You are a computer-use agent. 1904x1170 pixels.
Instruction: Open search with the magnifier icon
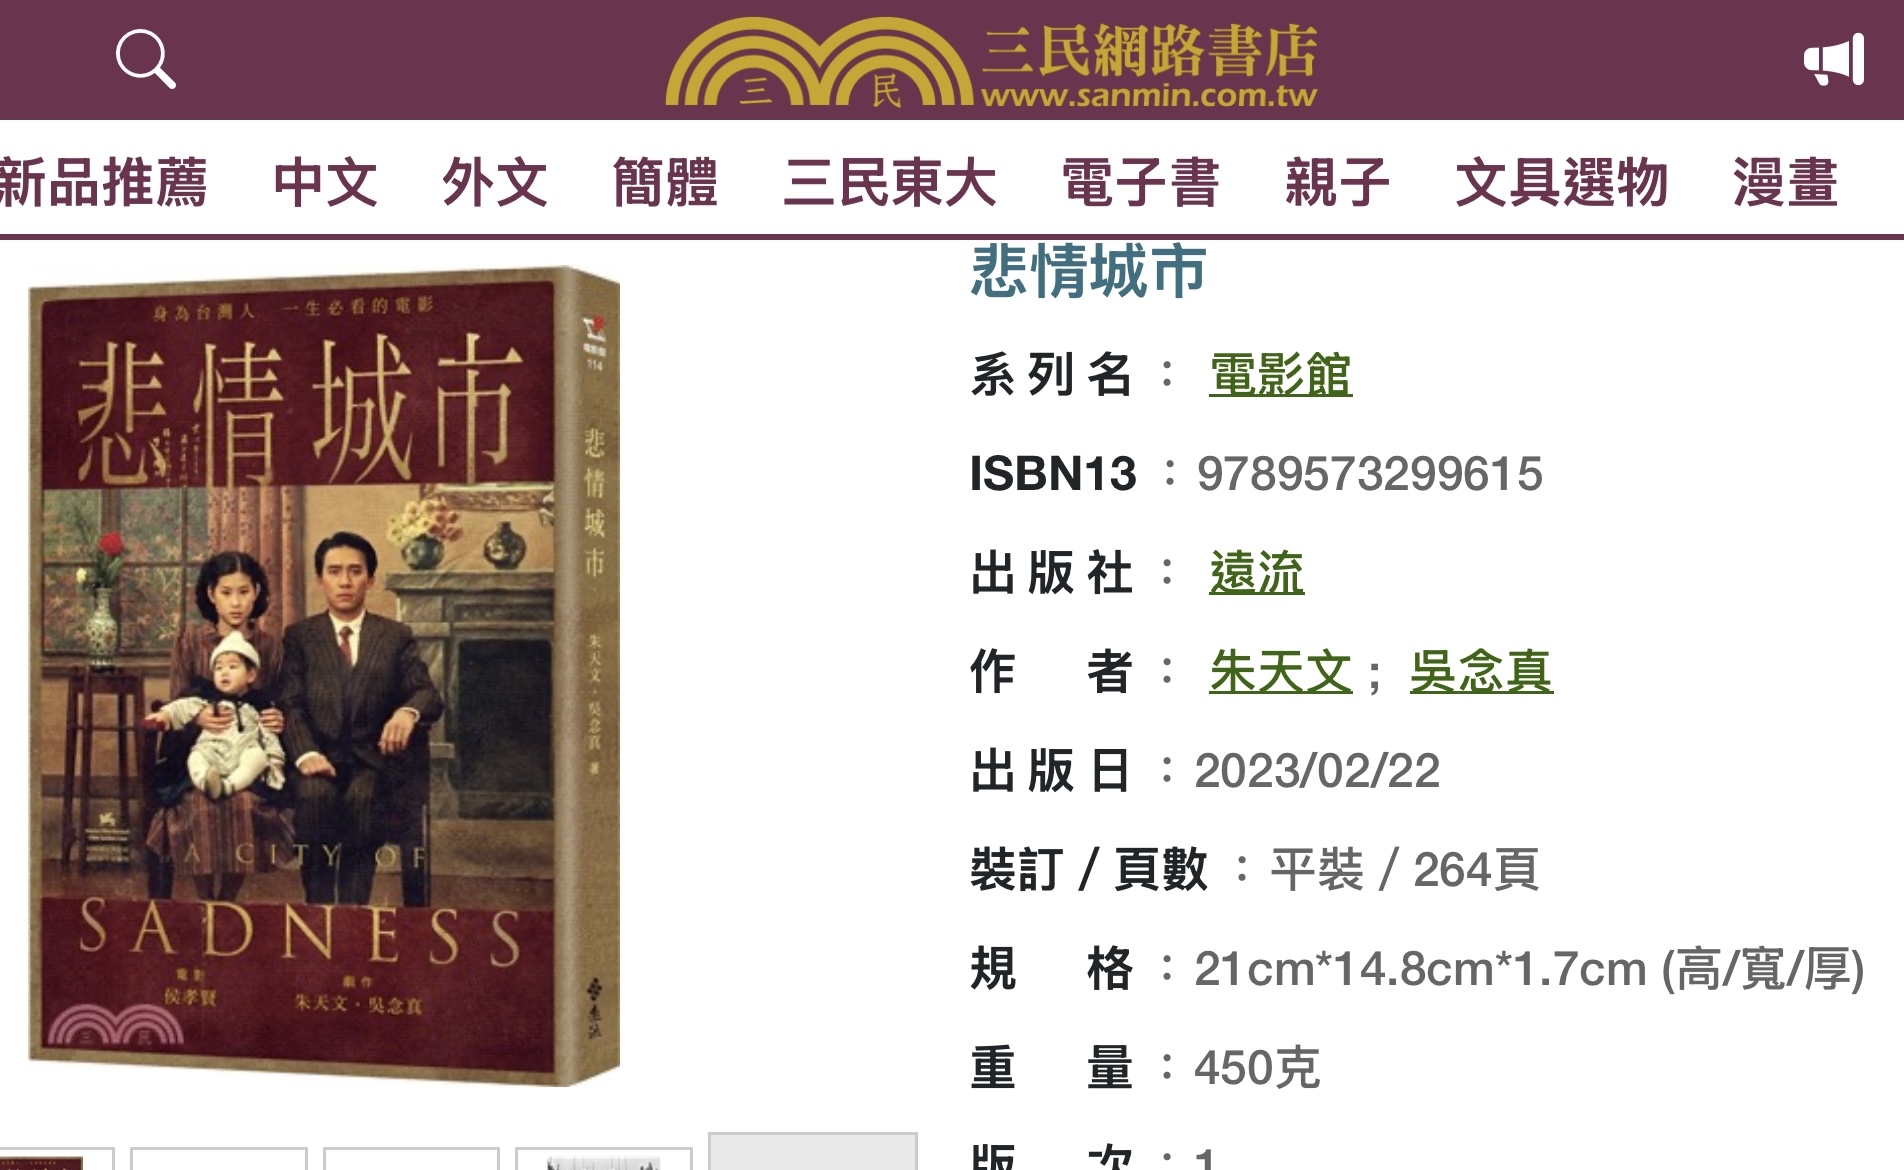[146, 59]
